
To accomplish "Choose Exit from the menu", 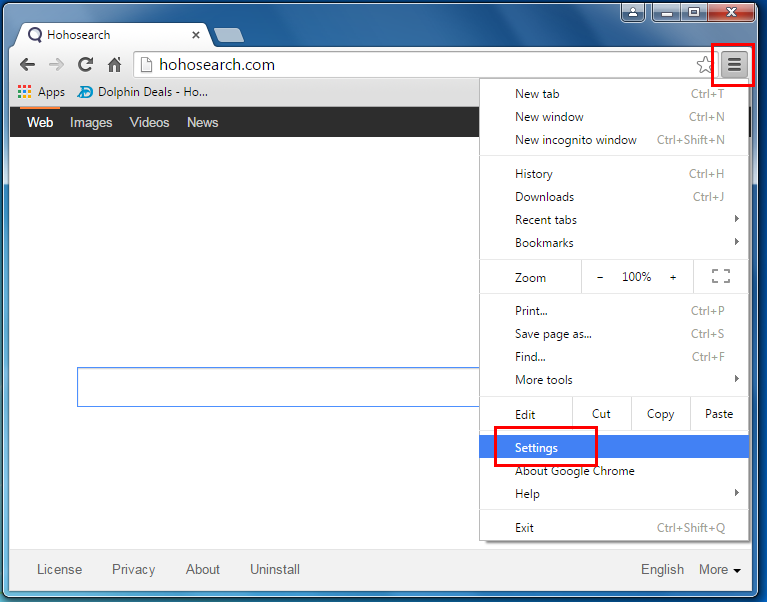I will (x=614, y=528).
